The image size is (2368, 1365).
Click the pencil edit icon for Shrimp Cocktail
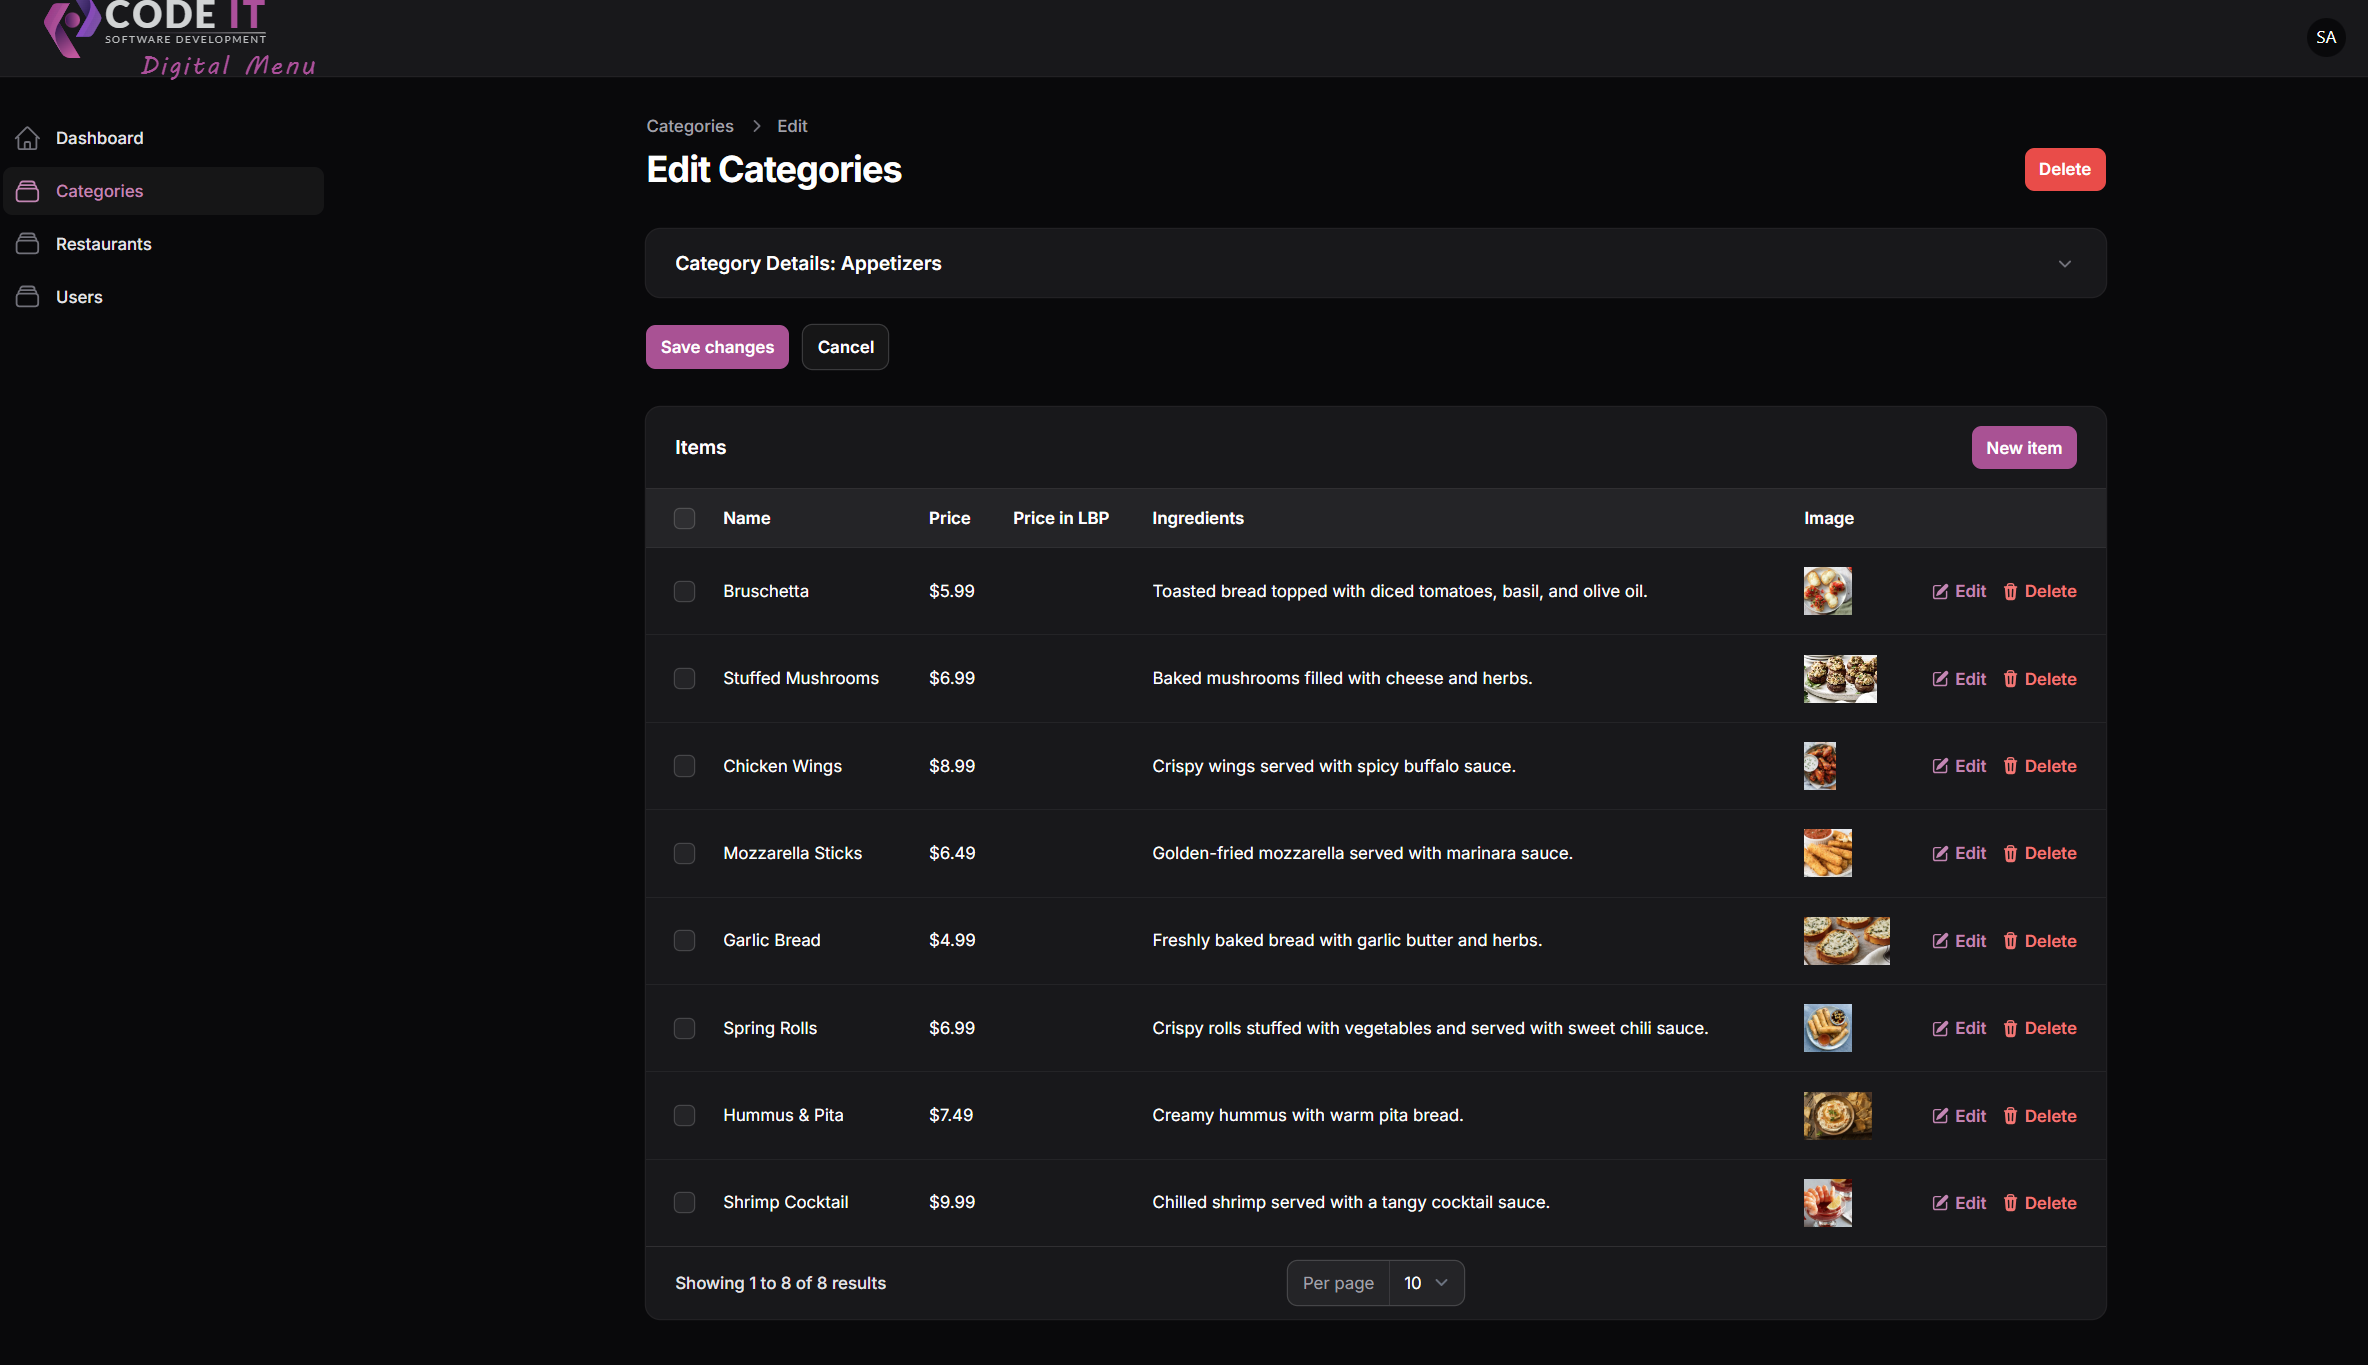click(1940, 1203)
